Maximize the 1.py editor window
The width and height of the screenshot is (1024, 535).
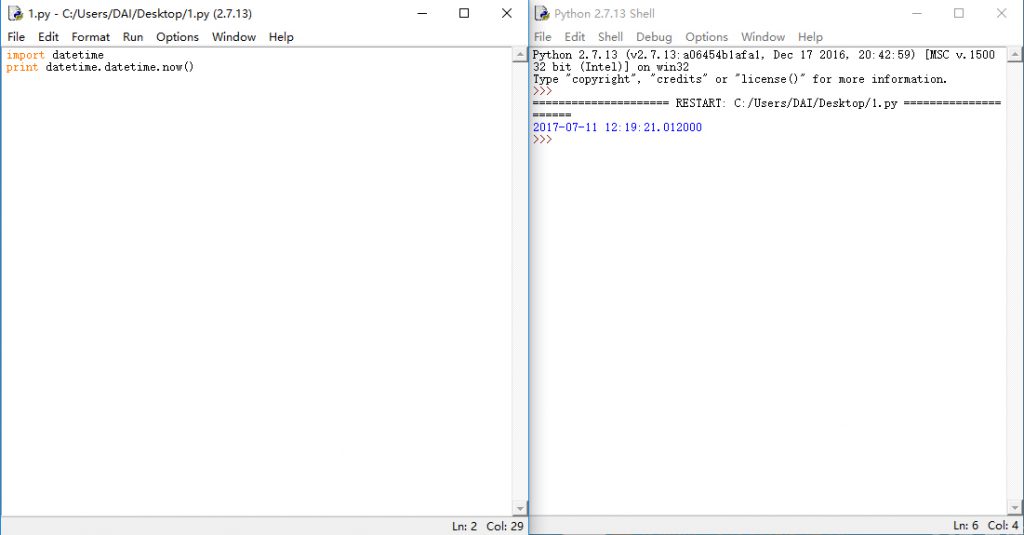pyautogui.click(x=464, y=13)
